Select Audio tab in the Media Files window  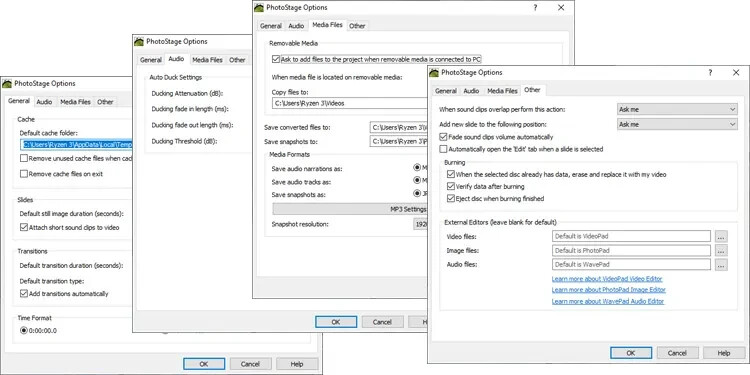tap(296, 26)
